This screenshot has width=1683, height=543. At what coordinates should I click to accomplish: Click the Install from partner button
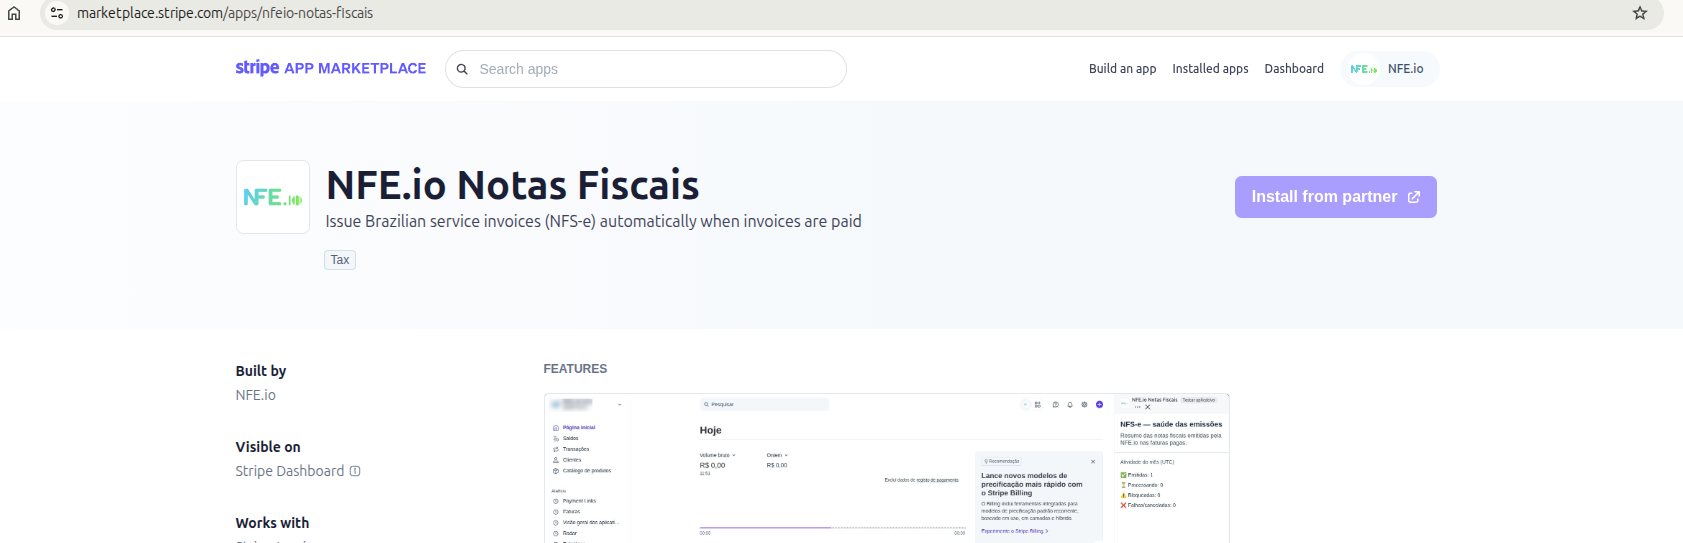(1336, 197)
